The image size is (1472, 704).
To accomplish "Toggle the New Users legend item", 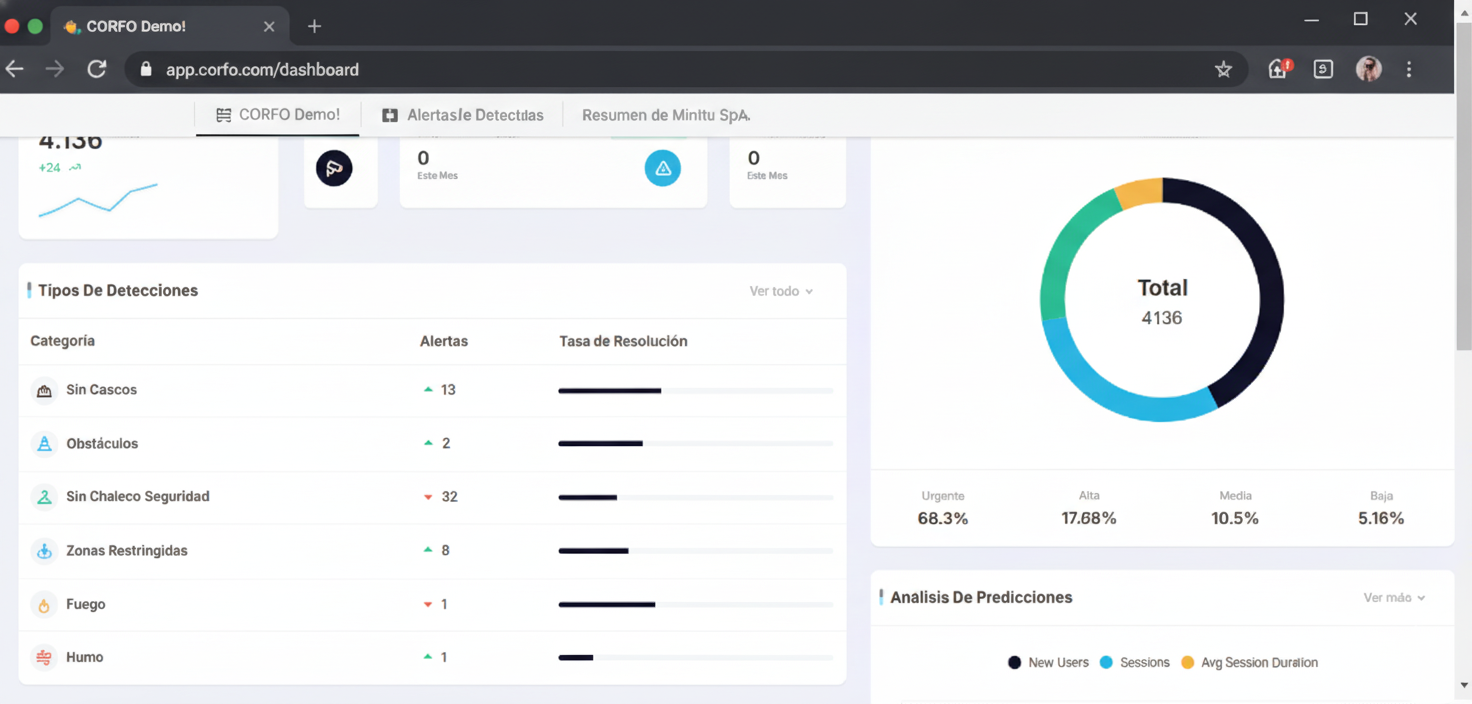I will point(1048,662).
